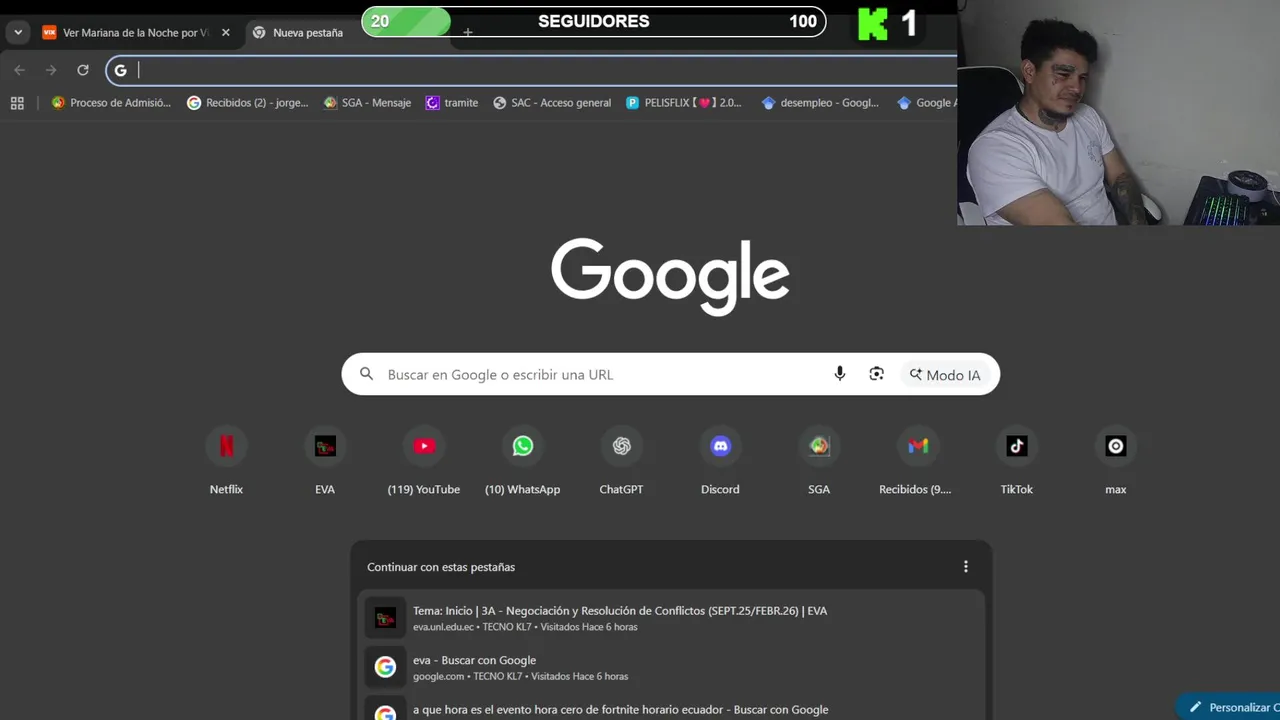
Task: Open the tab search dropdown arrow
Action: tap(18, 32)
